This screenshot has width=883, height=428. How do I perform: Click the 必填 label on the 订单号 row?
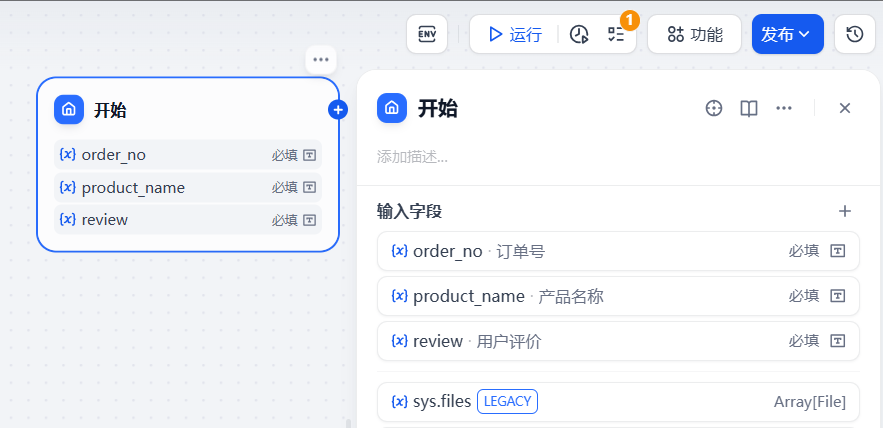804,251
